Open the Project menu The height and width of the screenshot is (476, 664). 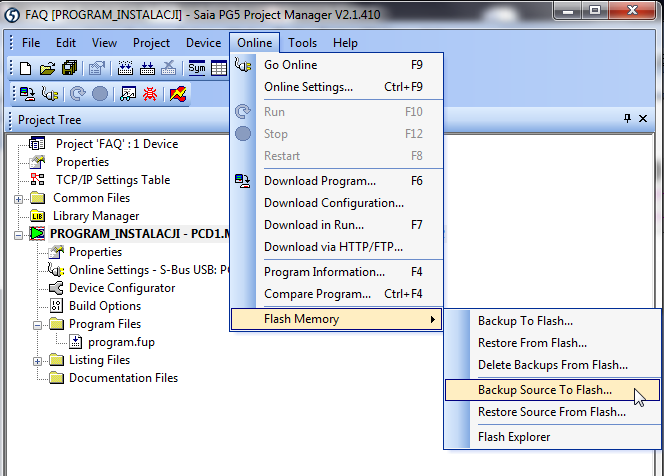[x=151, y=43]
